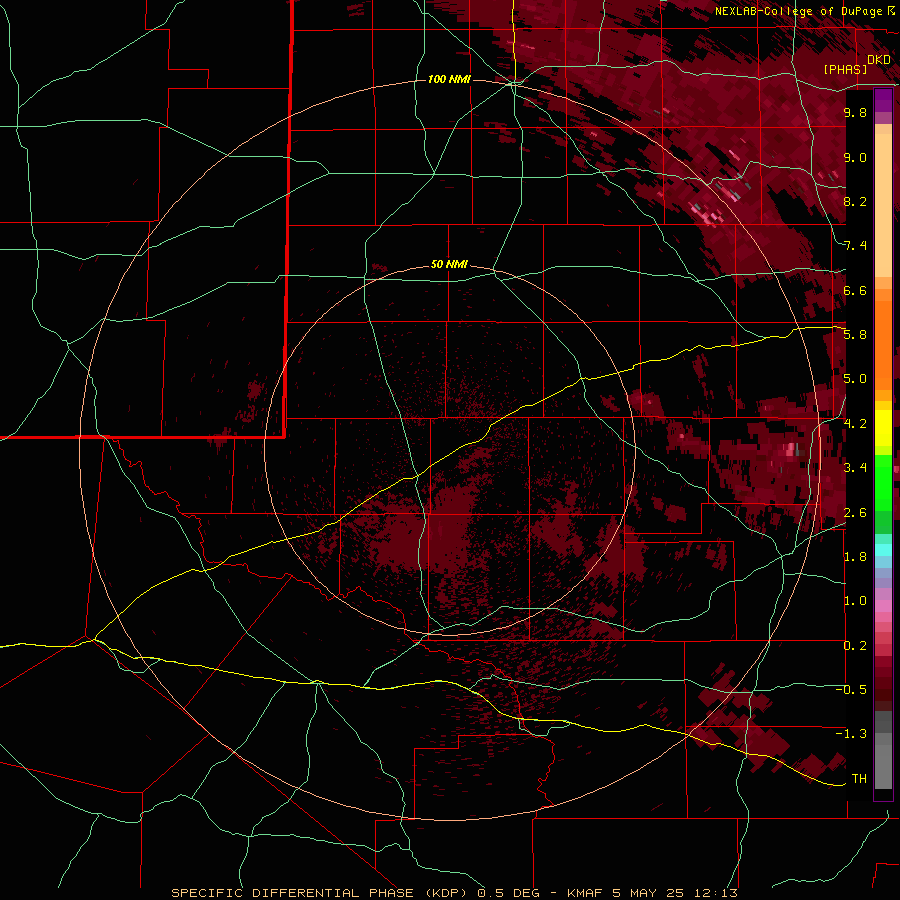Click the 1.8 value on the color scale

click(x=855, y=557)
